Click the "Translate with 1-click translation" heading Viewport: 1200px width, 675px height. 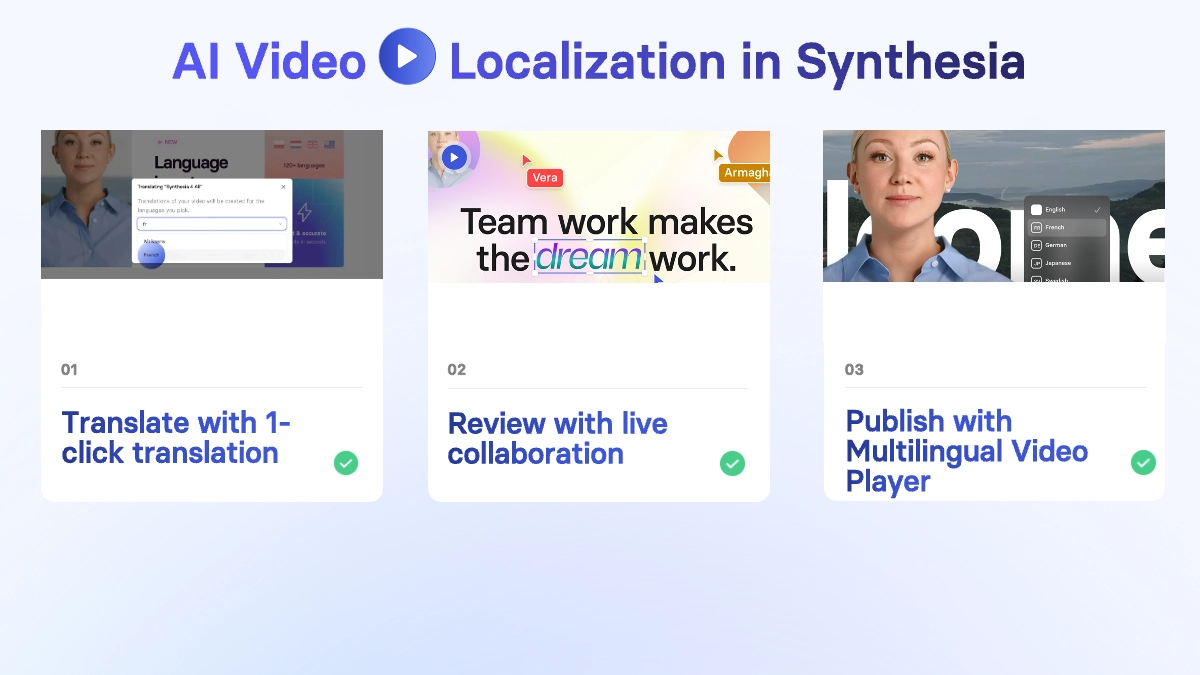pyautogui.click(x=176, y=438)
